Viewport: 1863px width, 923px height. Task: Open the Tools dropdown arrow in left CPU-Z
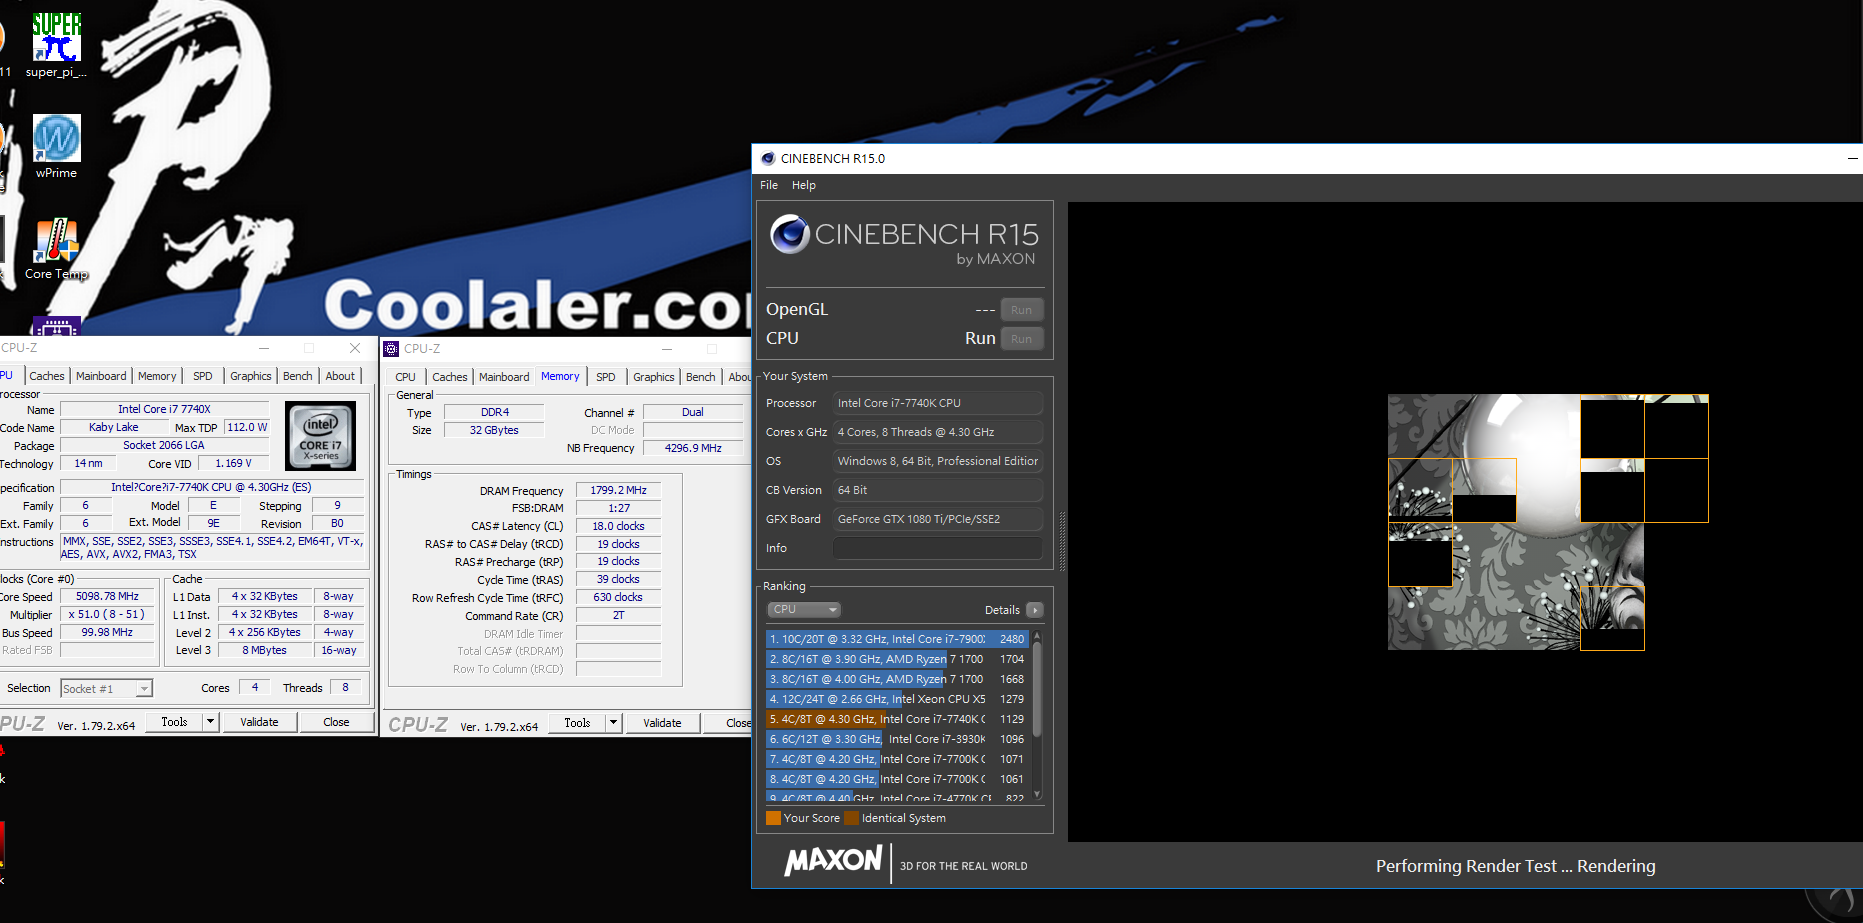(211, 722)
